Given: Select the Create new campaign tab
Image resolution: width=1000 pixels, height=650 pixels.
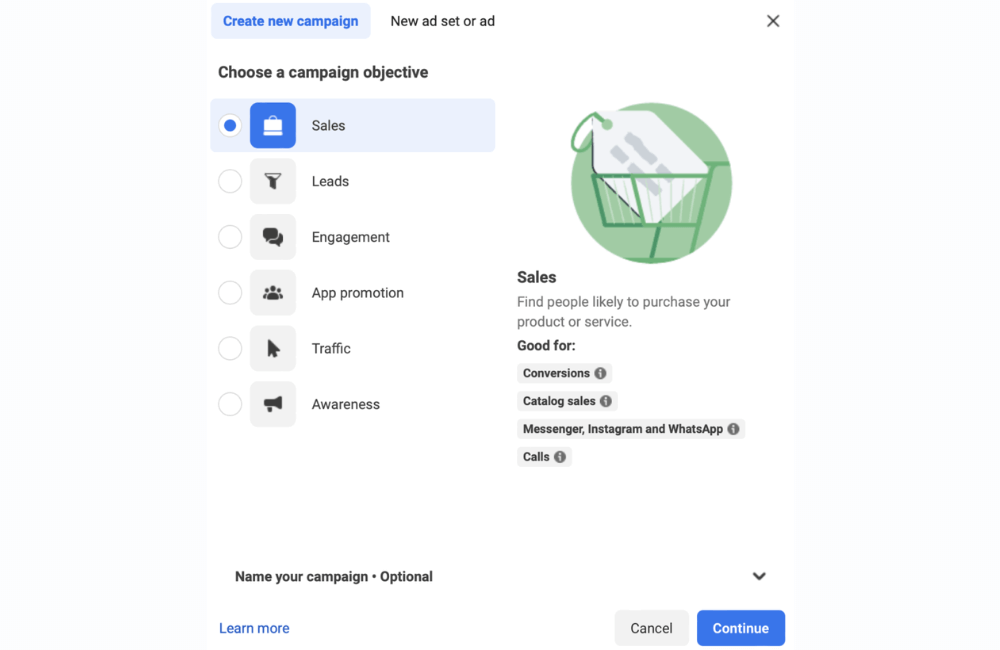Looking at the screenshot, I should pyautogui.click(x=290, y=21).
